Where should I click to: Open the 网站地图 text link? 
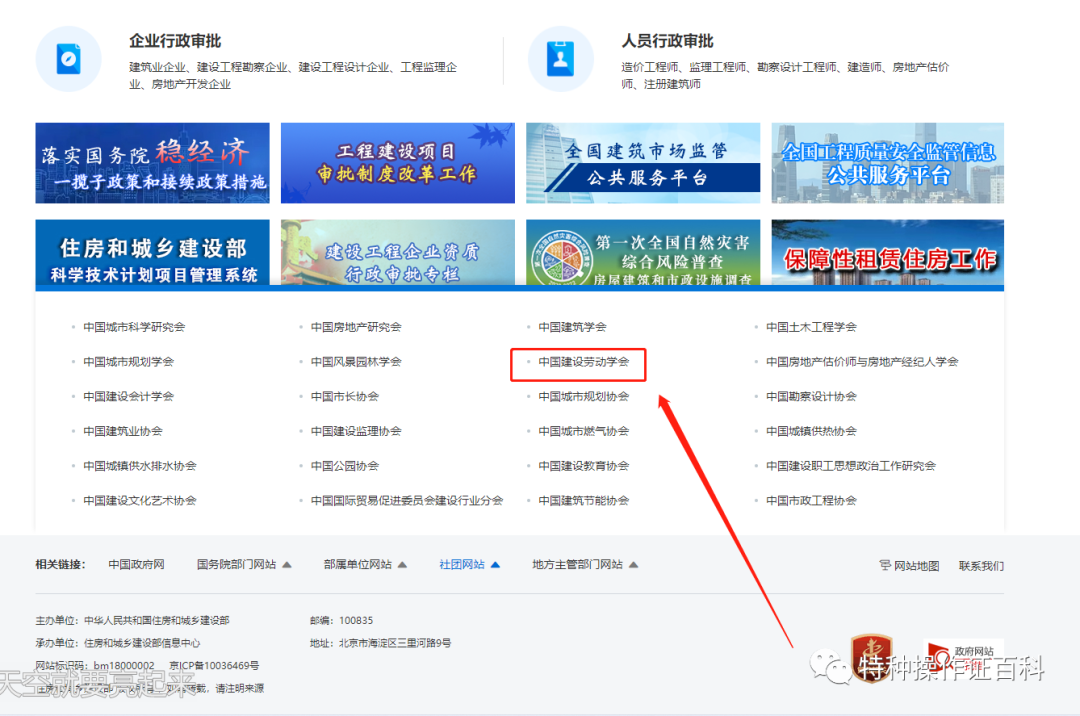[x=916, y=566]
